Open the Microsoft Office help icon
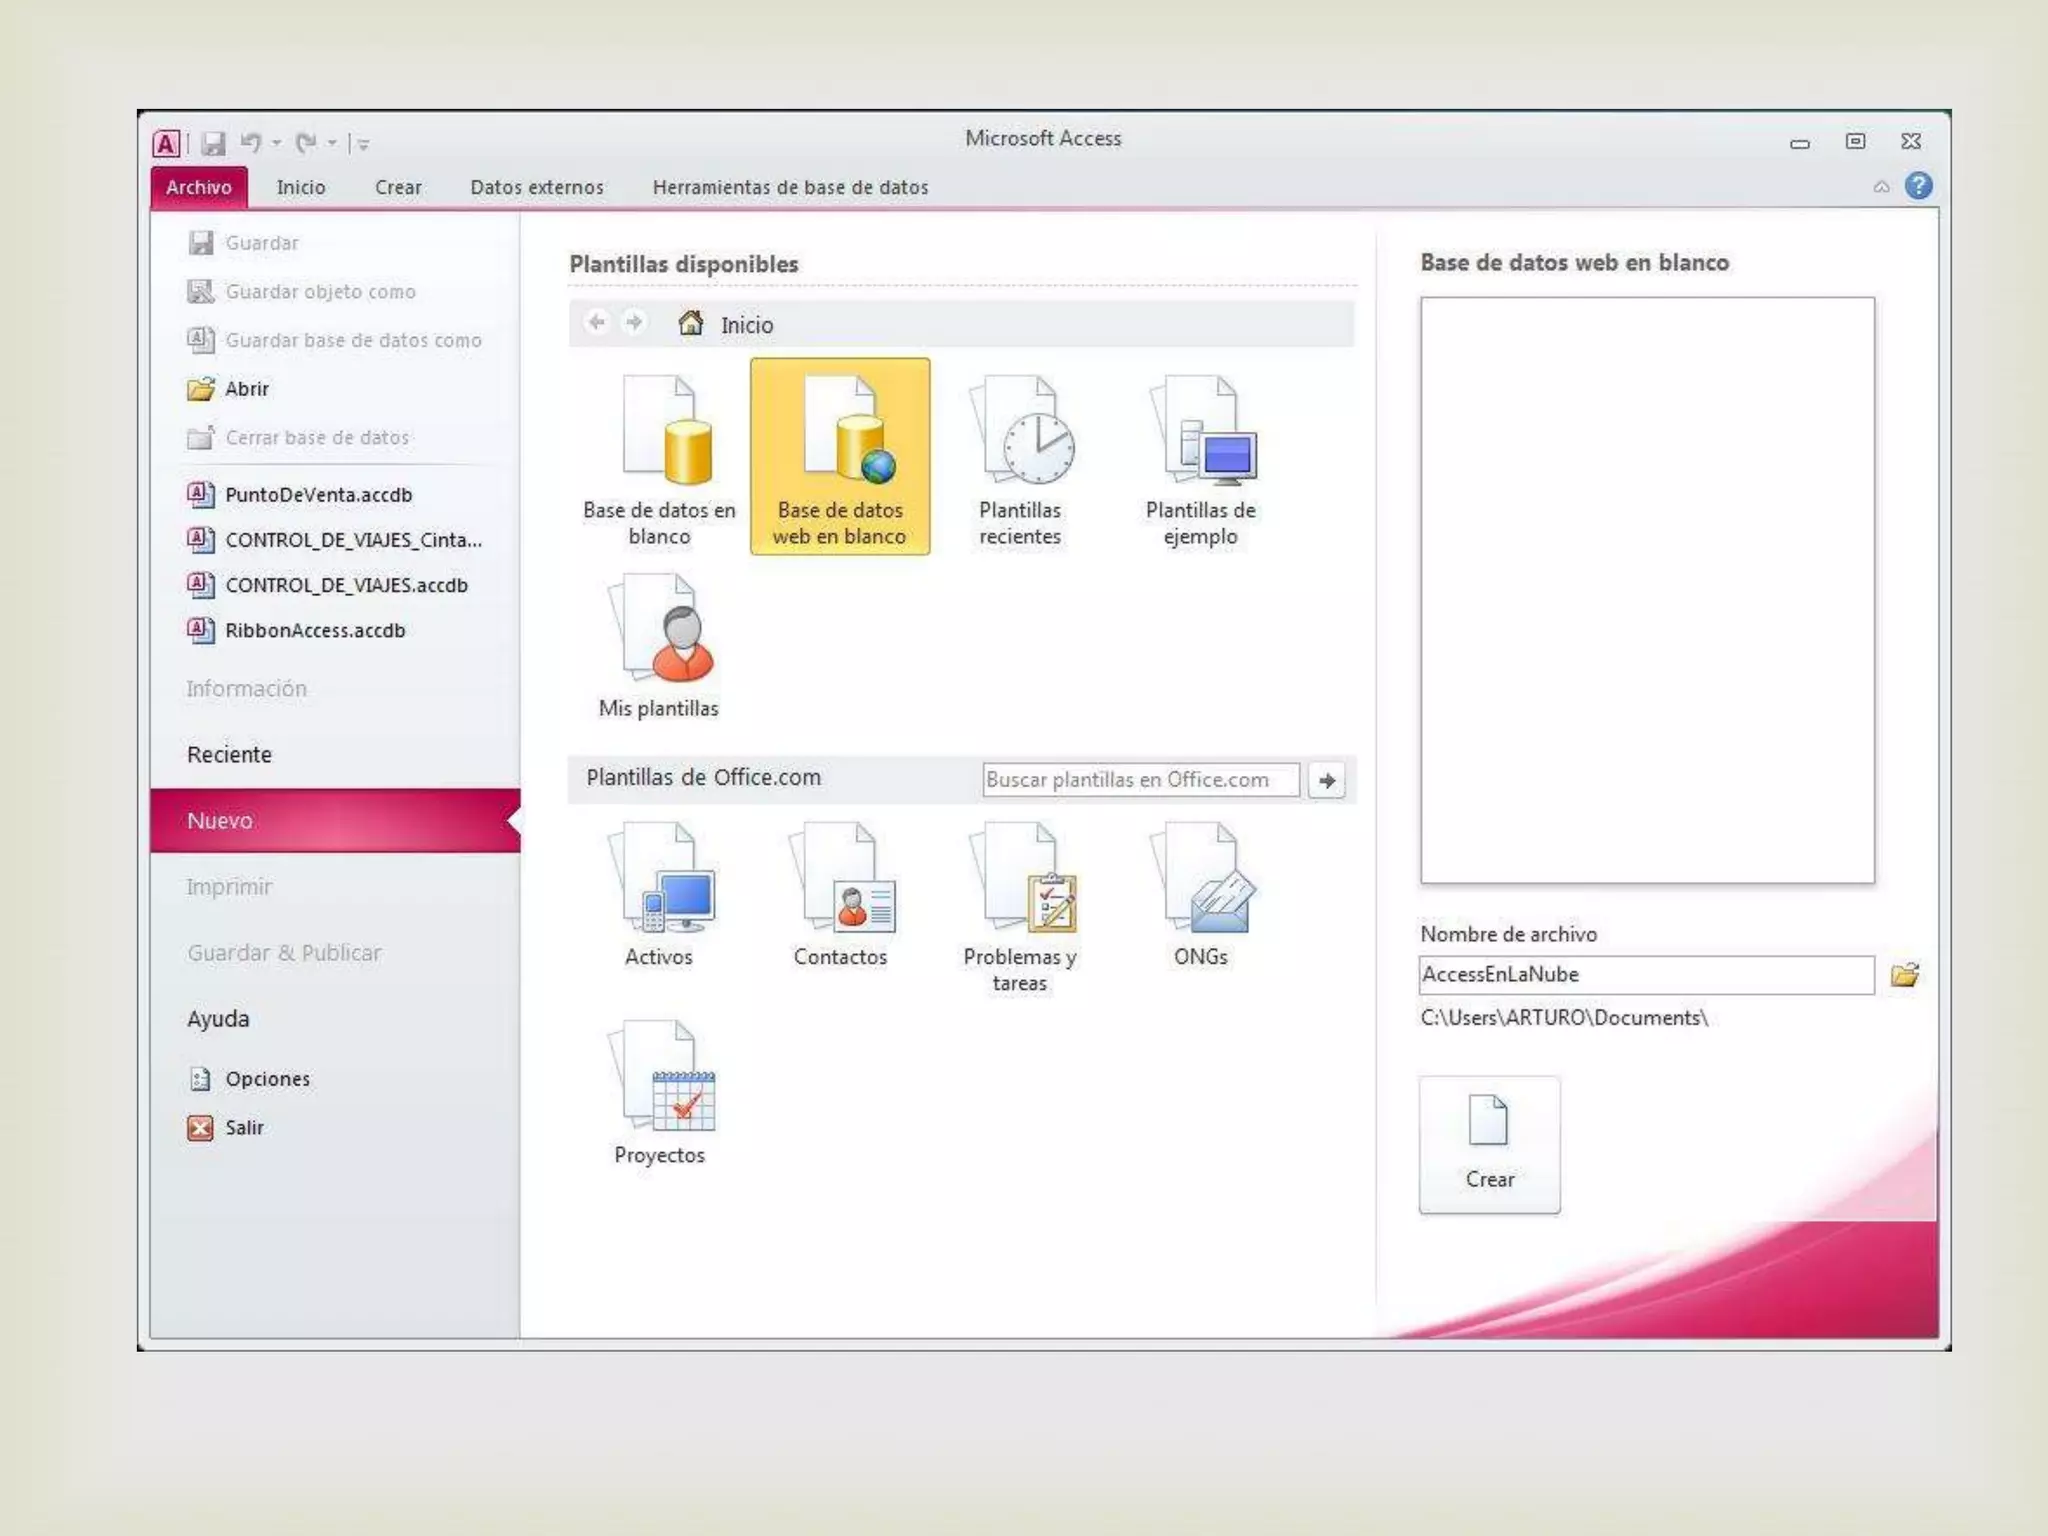This screenshot has height=1536, width=2048. [x=1918, y=186]
